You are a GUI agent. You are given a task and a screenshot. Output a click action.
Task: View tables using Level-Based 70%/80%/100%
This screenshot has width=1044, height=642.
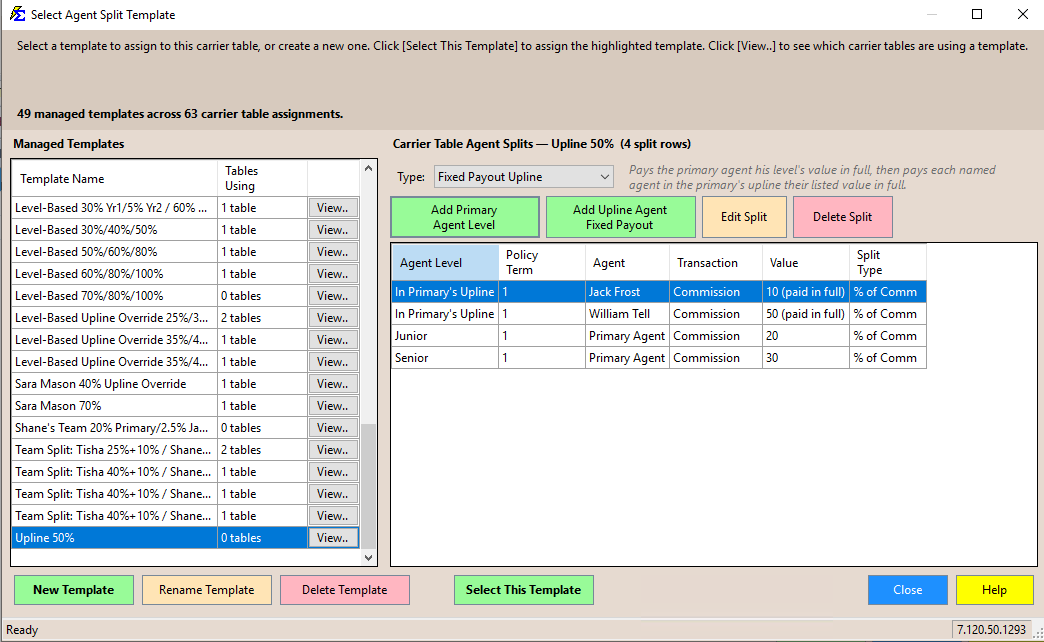click(x=333, y=296)
